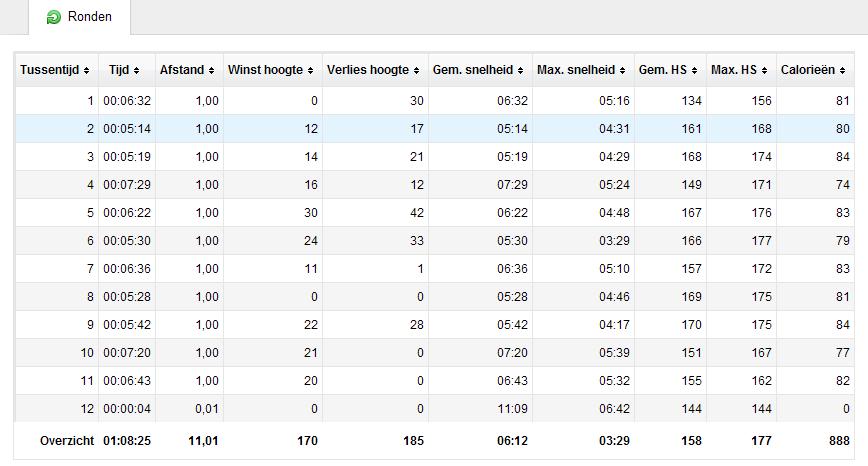868x466 pixels.
Task: Open the Ronden tab
Action: coord(79,17)
